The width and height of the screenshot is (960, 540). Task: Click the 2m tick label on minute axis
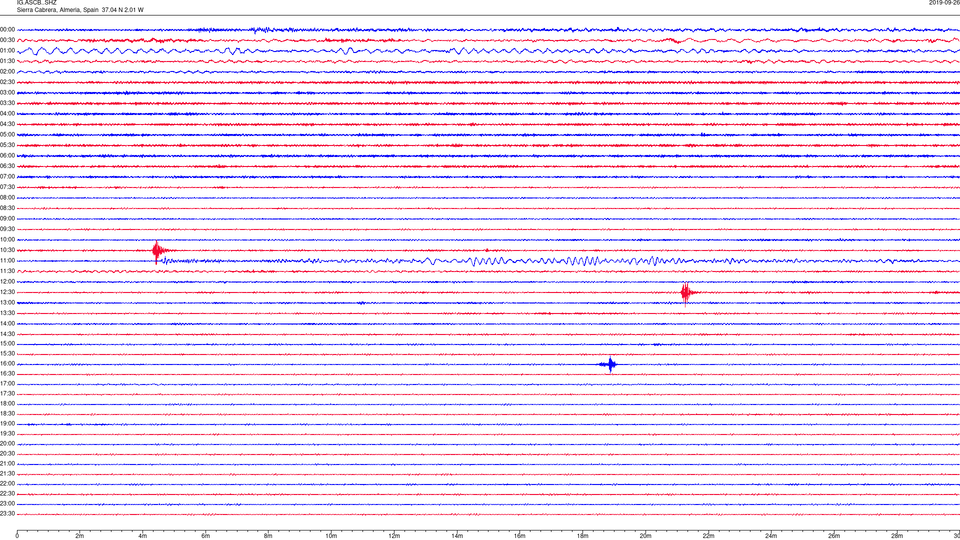(x=80, y=536)
